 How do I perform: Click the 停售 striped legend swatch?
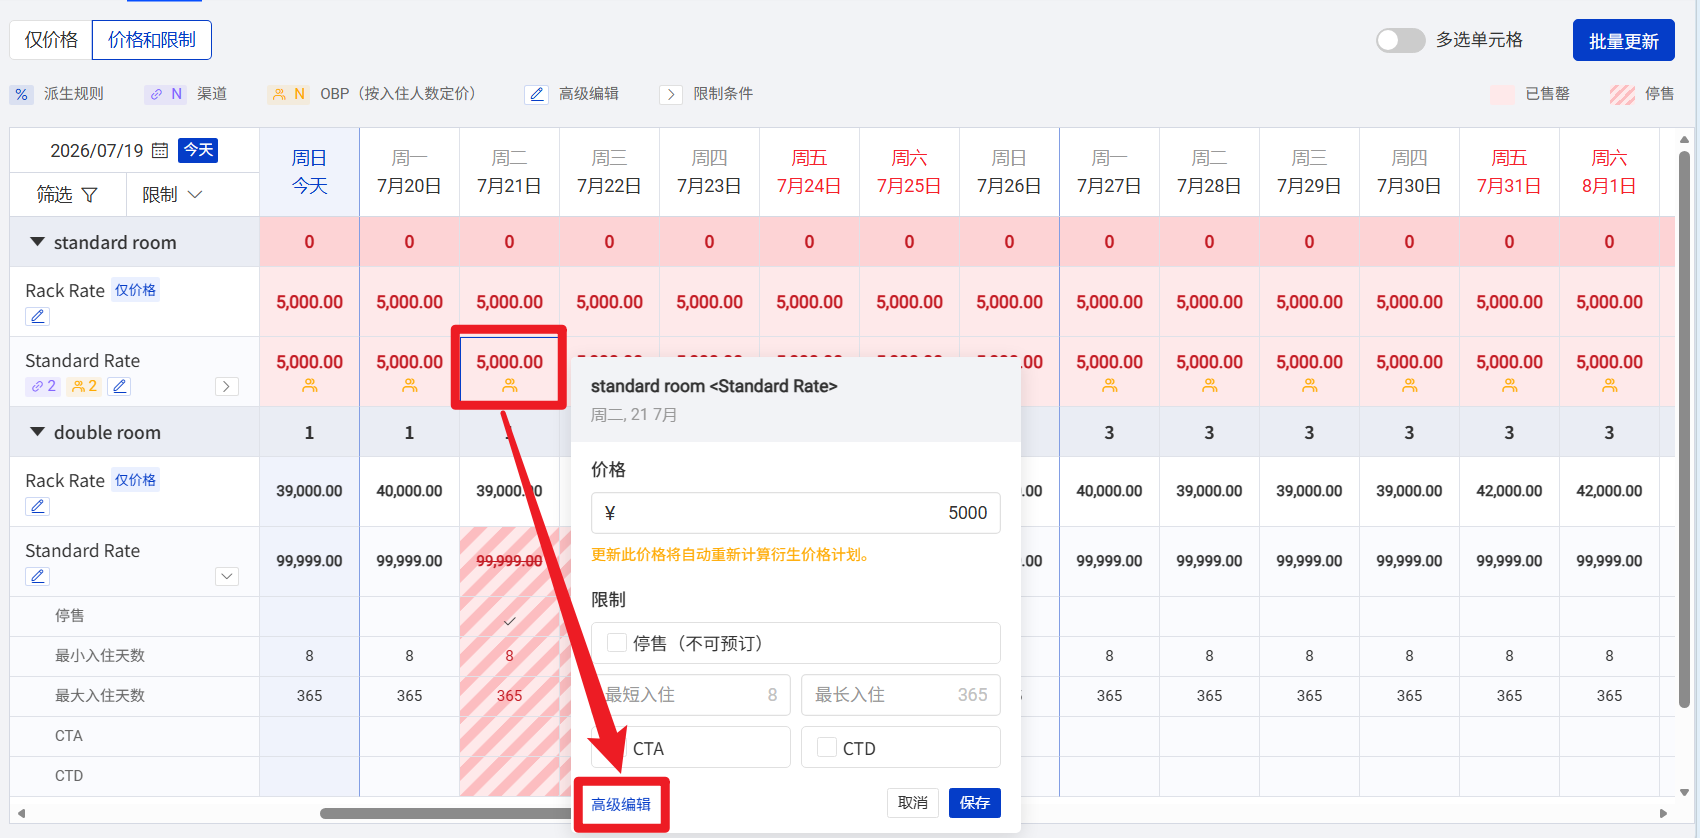click(x=1622, y=94)
